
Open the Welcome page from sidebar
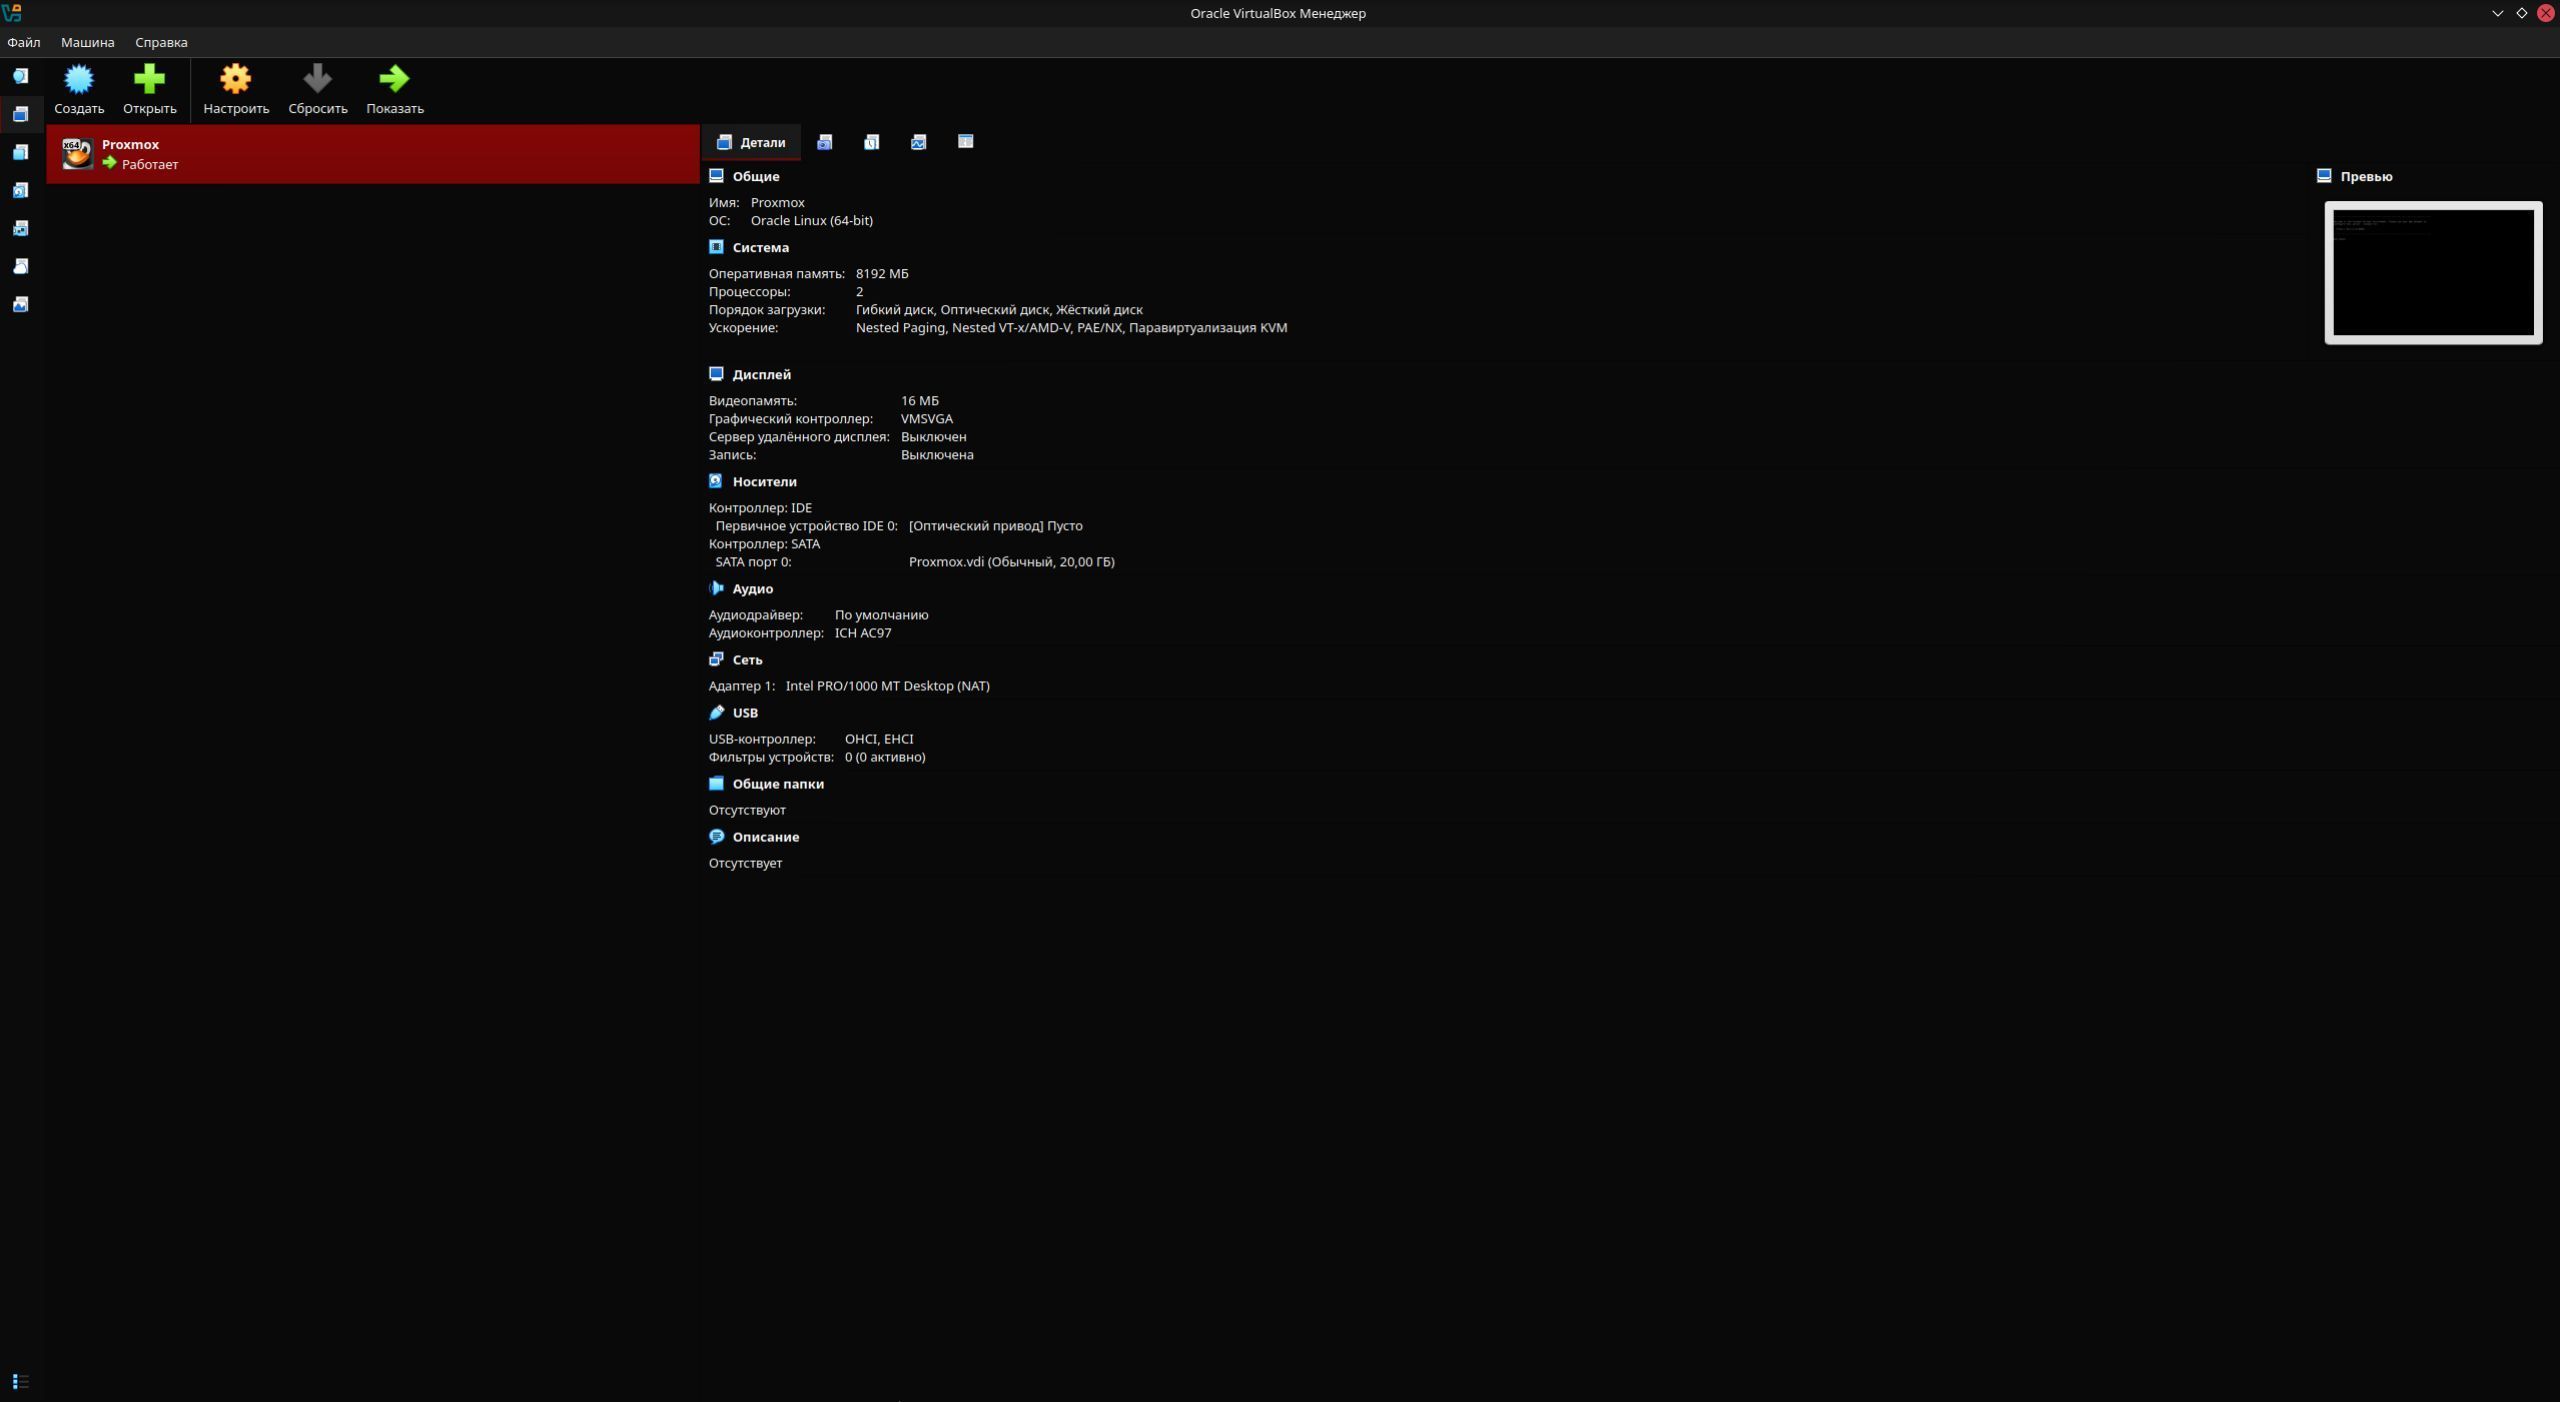tap(20, 76)
